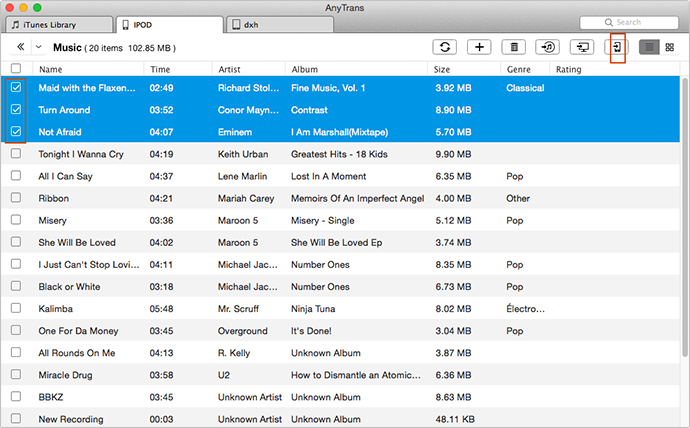Image resolution: width=690 pixels, height=428 pixels.
Task: Check the One For Da Money checkbox
Action: [16, 329]
